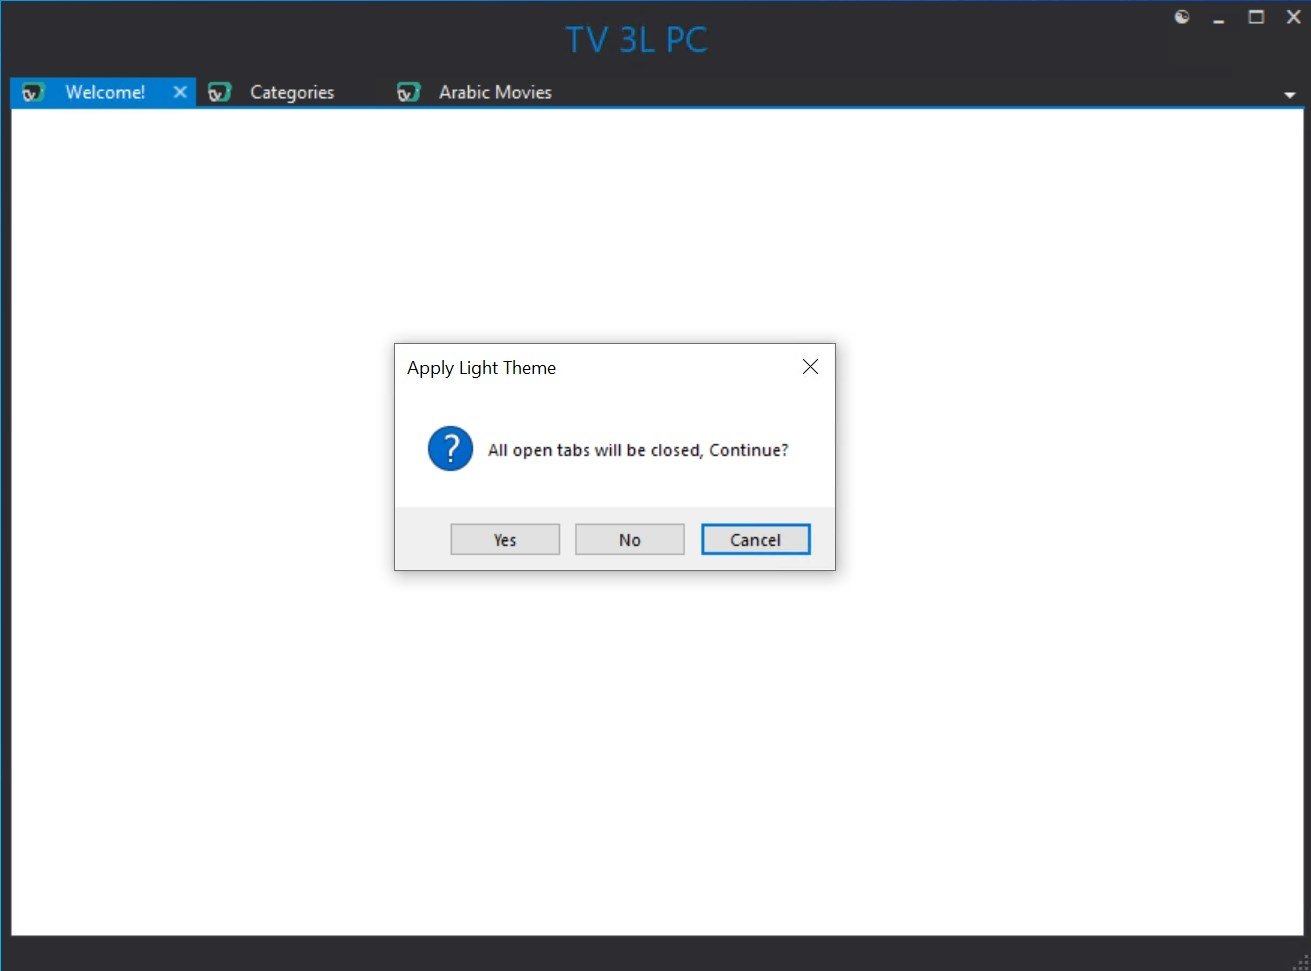Viewport: 1311px width, 971px height.
Task: Click the TV 3L PC title text
Action: (637, 40)
